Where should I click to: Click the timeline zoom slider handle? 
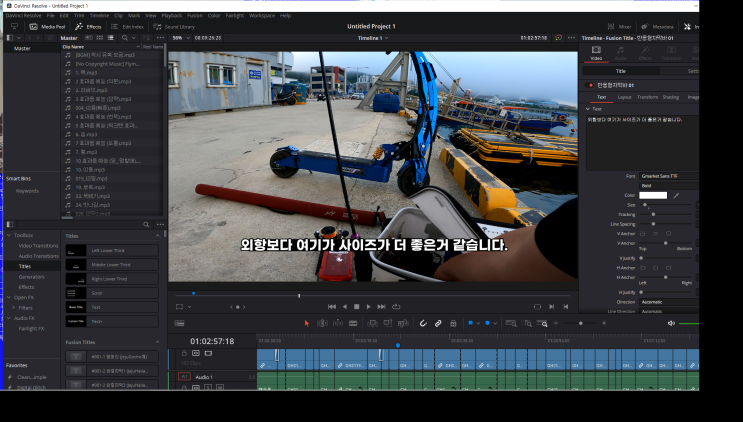click(580, 323)
